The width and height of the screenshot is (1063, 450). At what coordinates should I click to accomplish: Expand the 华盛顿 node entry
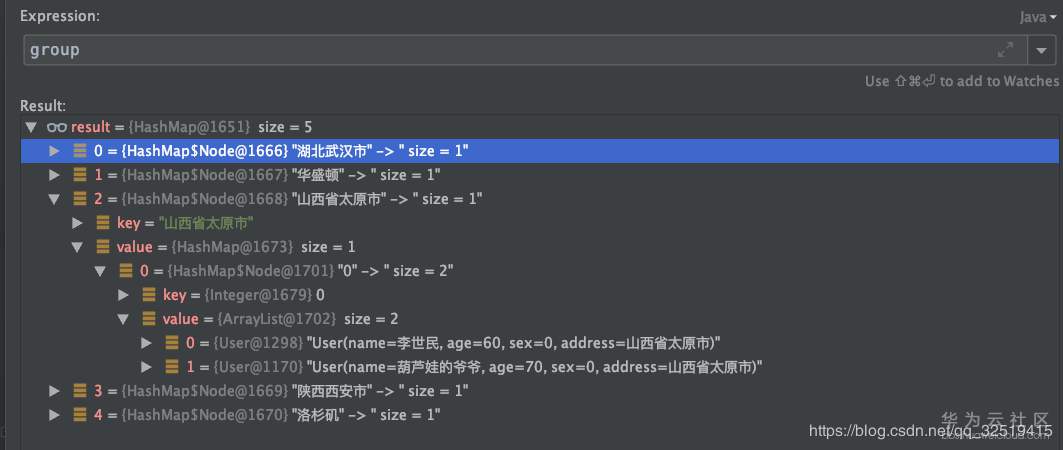point(55,175)
